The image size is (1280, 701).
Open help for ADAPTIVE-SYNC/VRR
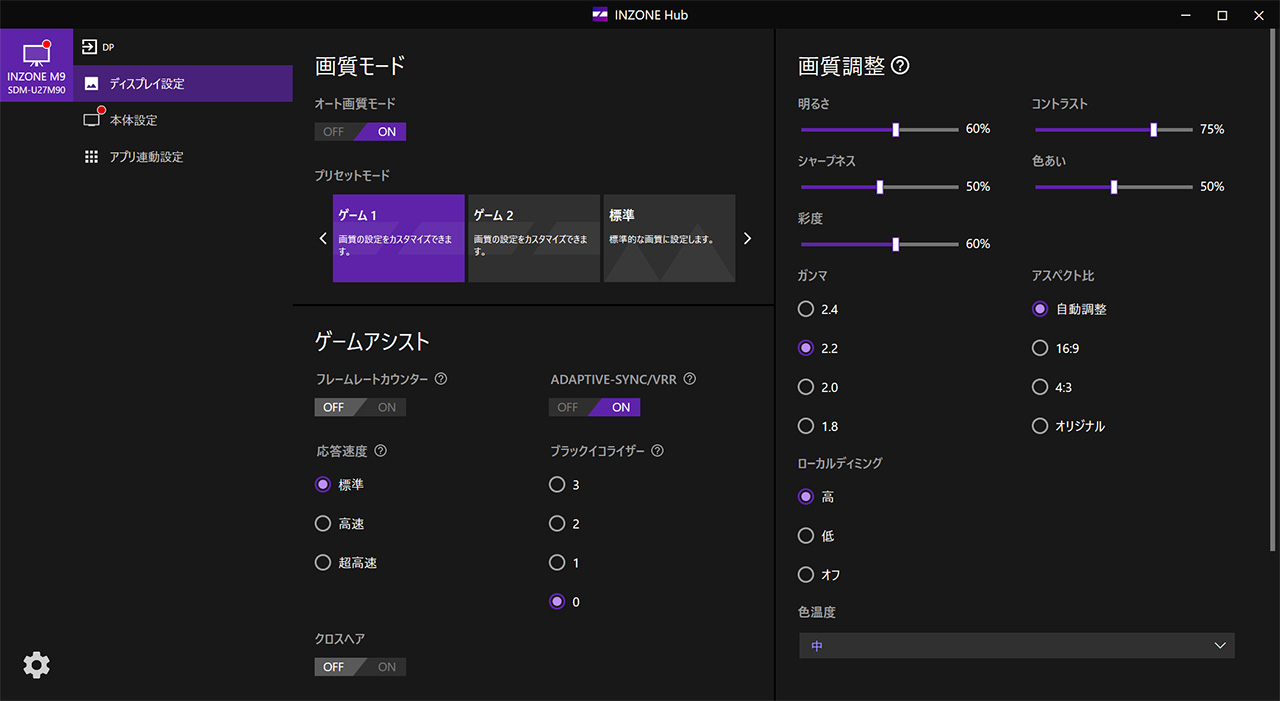(689, 380)
